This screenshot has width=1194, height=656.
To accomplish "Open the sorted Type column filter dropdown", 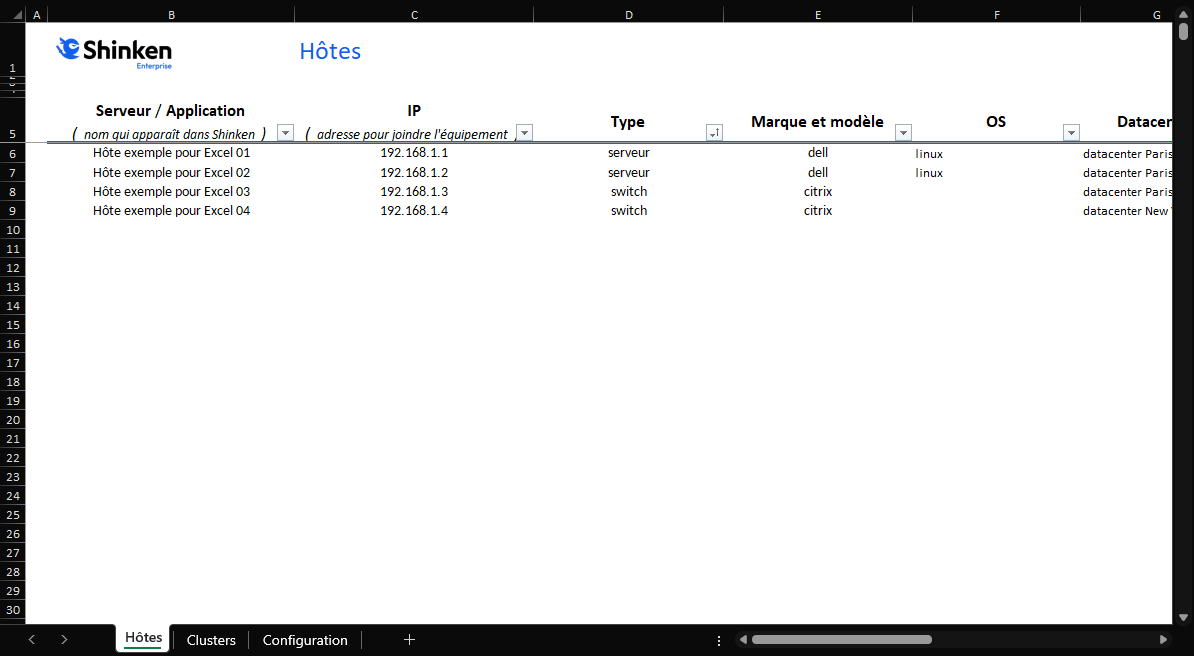I will (714, 133).
